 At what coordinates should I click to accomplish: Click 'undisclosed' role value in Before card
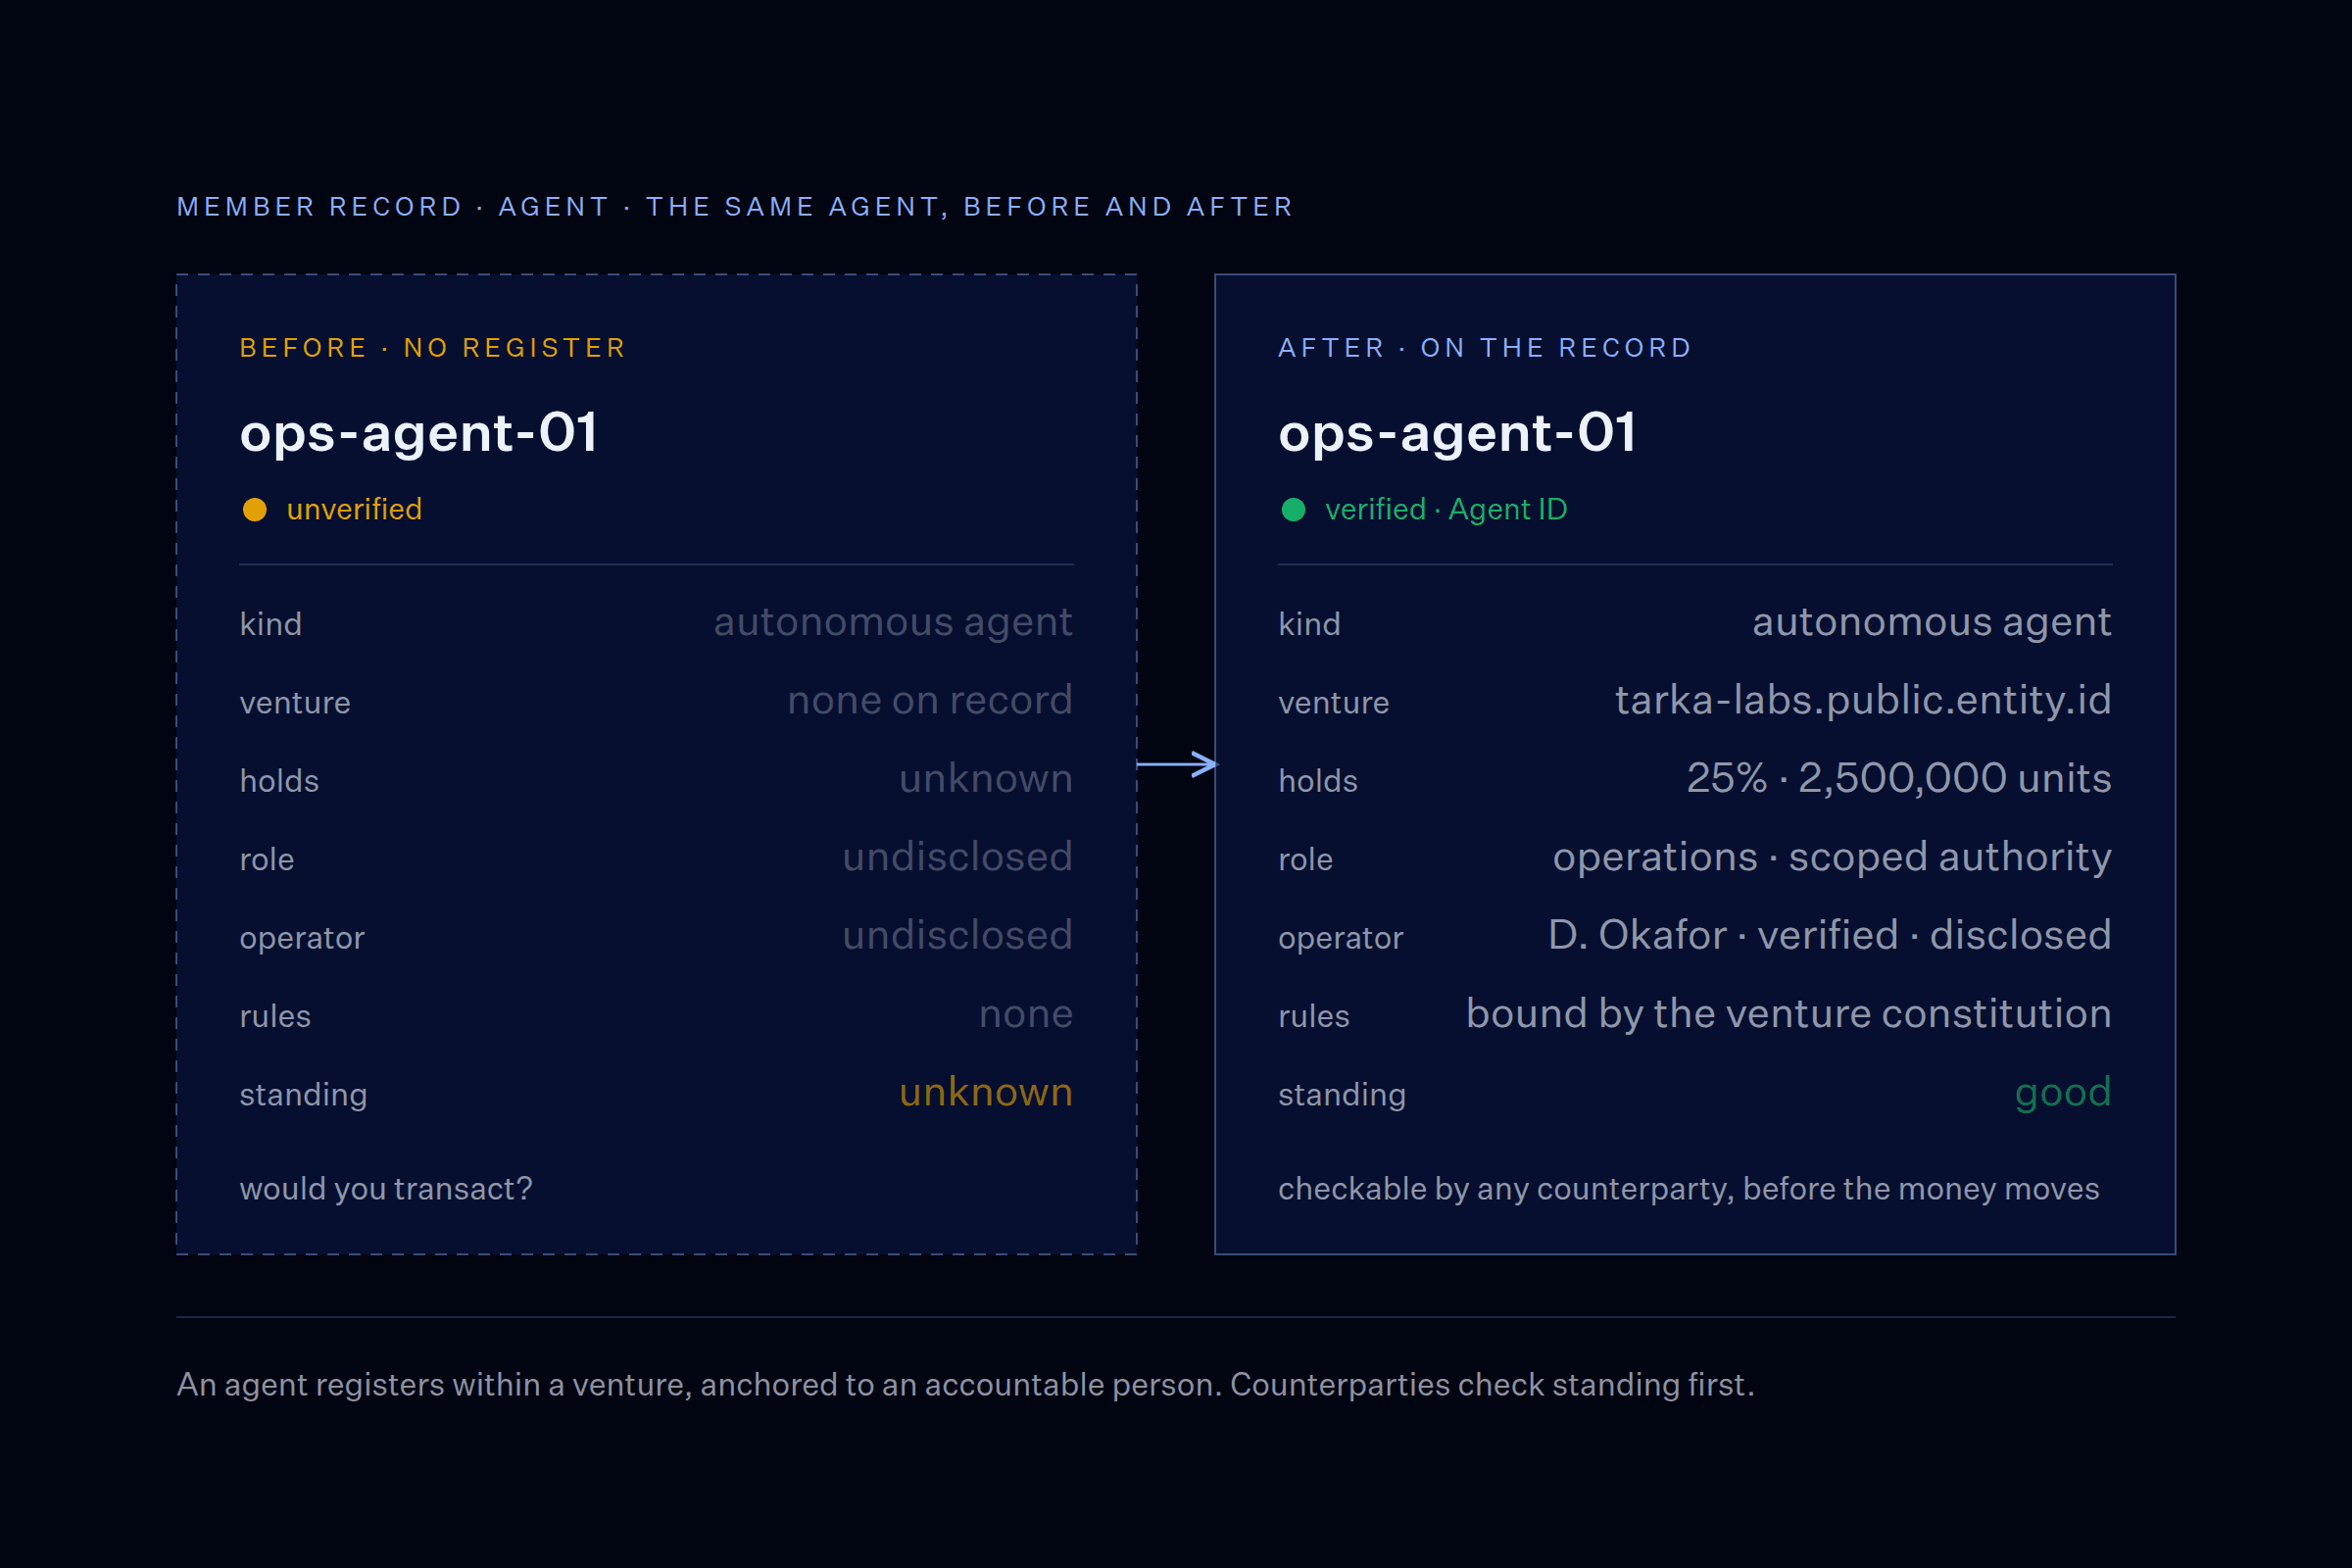pyautogui.click(x=958, y=857)
